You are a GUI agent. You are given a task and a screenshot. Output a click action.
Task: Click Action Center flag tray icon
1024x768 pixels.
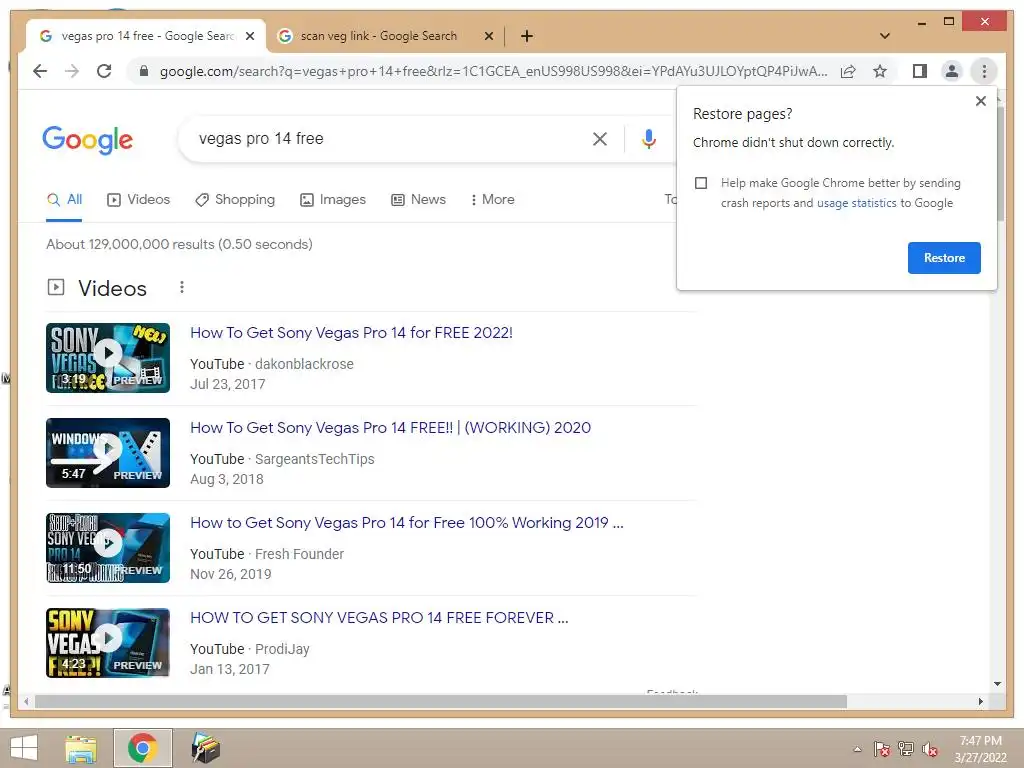881,749
